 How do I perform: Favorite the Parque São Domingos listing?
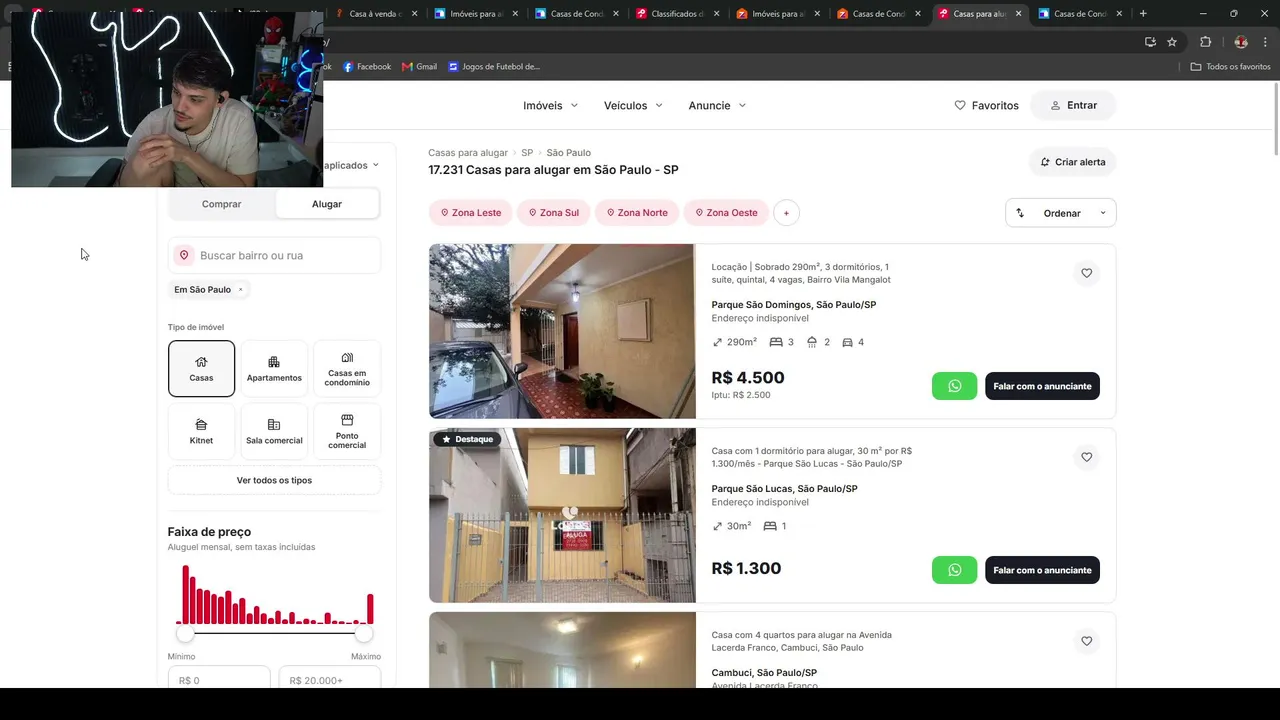[1087, 273]
